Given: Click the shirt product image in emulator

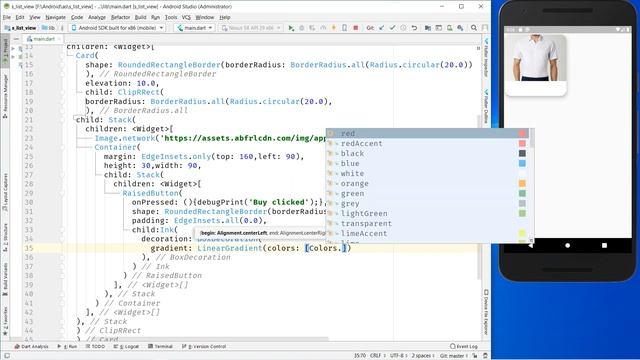Looking at the screenshot, I should 536,58.
